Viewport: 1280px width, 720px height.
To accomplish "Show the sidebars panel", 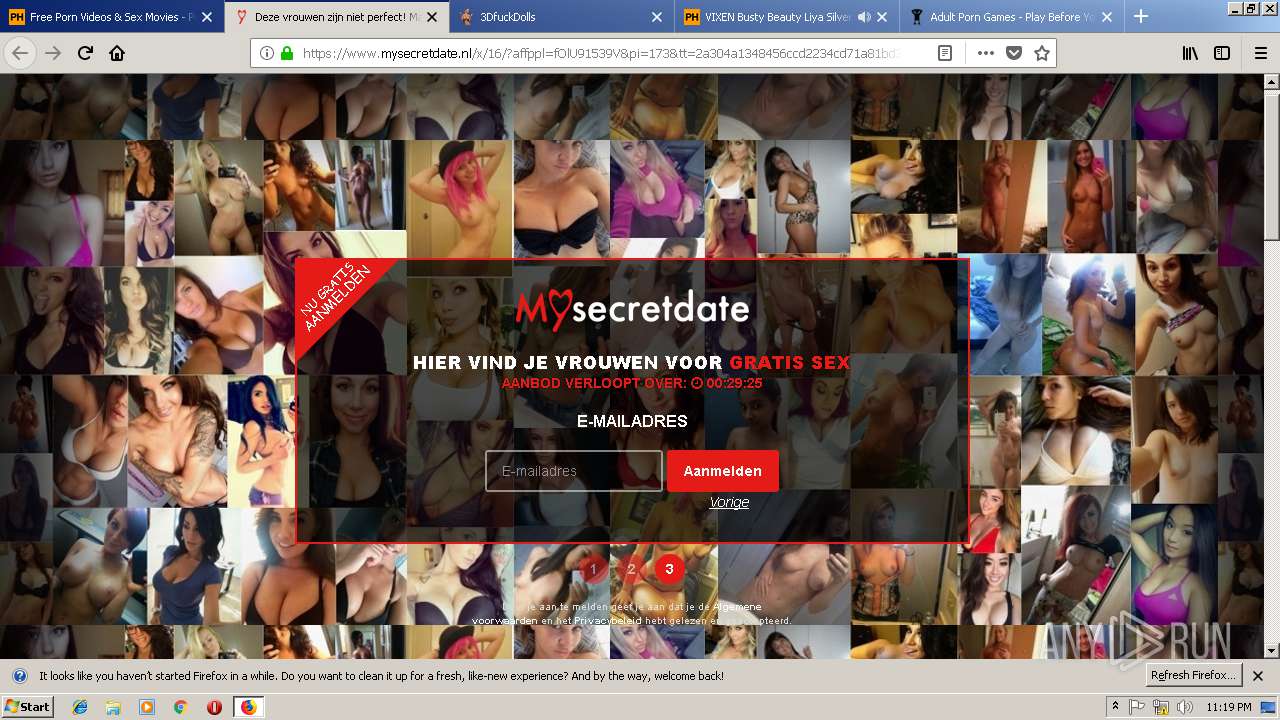I will (x=1222, y=53).
